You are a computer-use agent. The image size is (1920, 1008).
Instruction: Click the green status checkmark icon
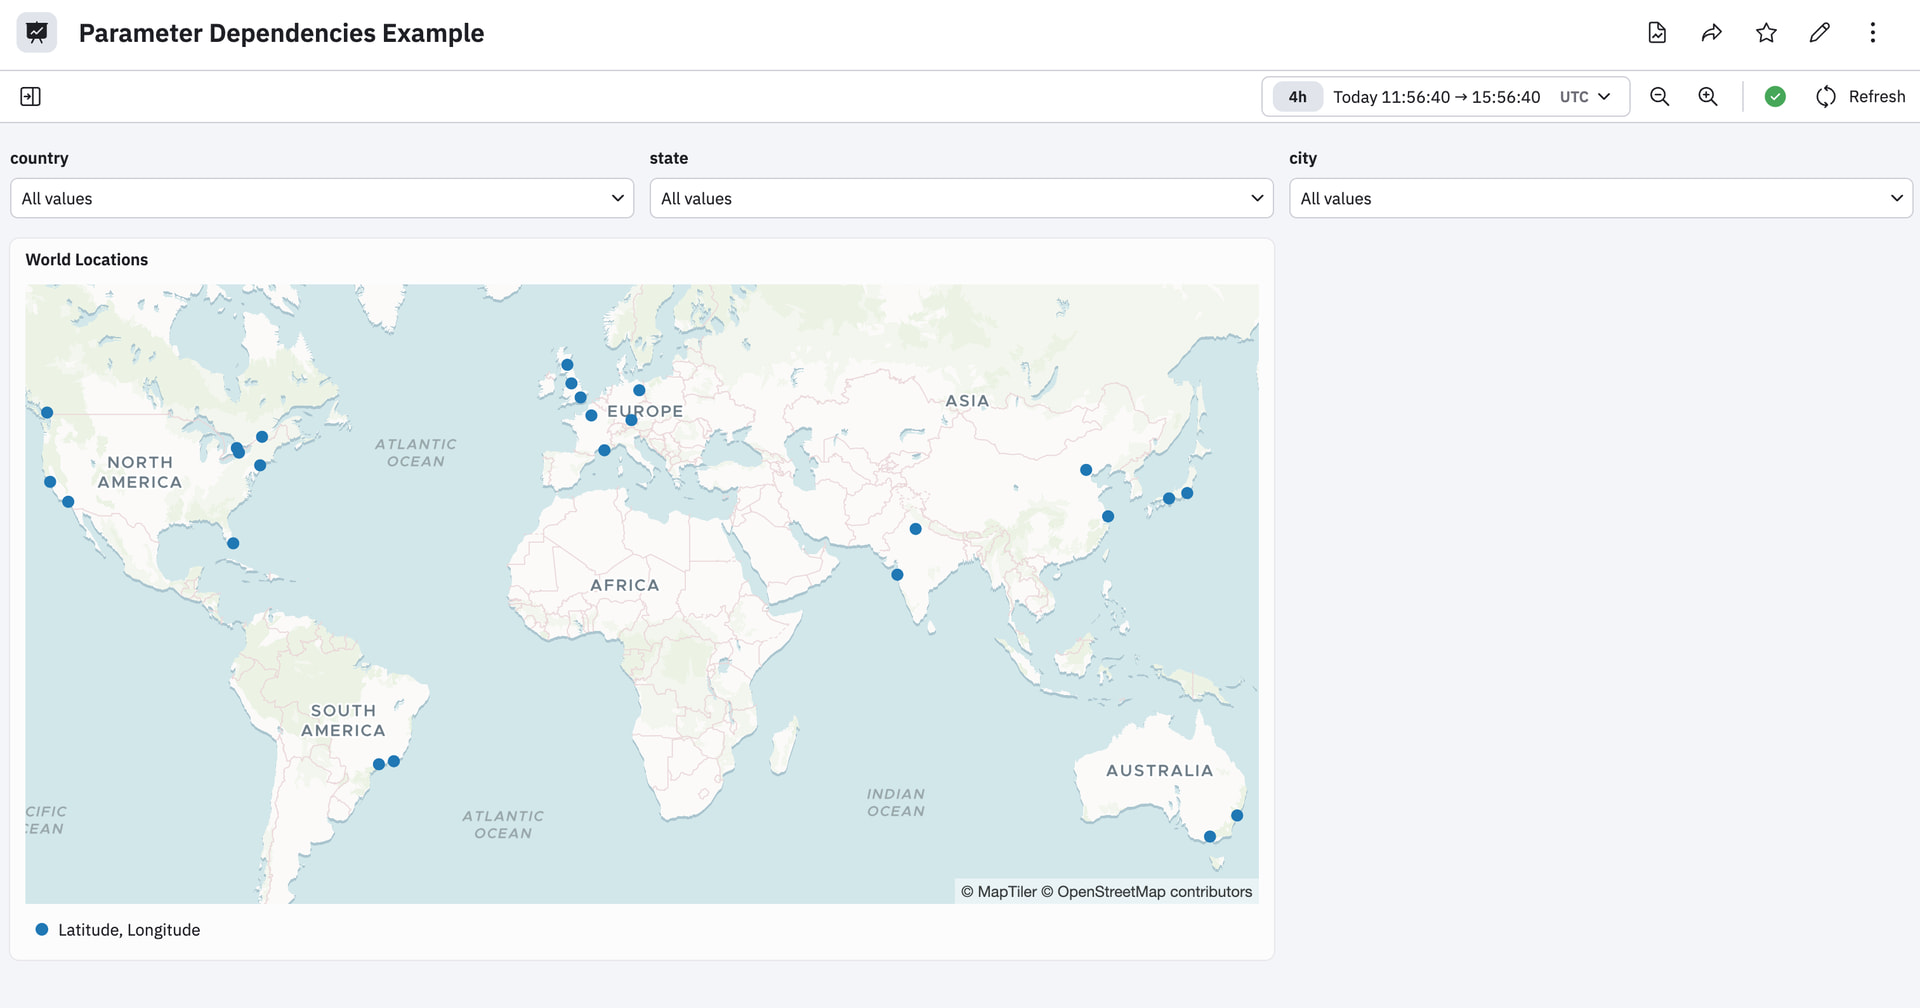coord(1775,97)
